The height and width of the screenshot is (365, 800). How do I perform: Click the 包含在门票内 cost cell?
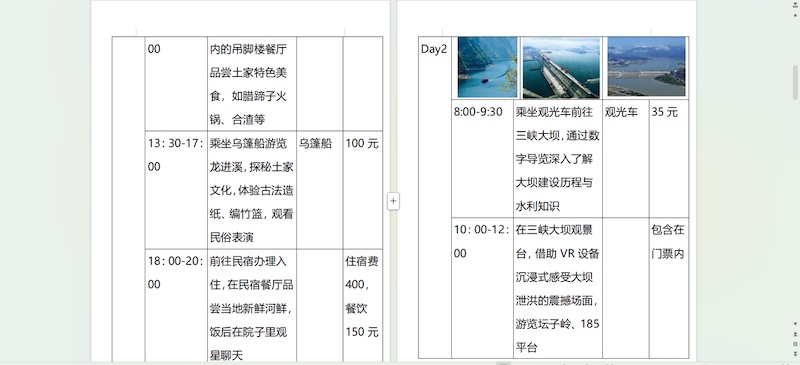pyautogui.click(x=669, y=287)
